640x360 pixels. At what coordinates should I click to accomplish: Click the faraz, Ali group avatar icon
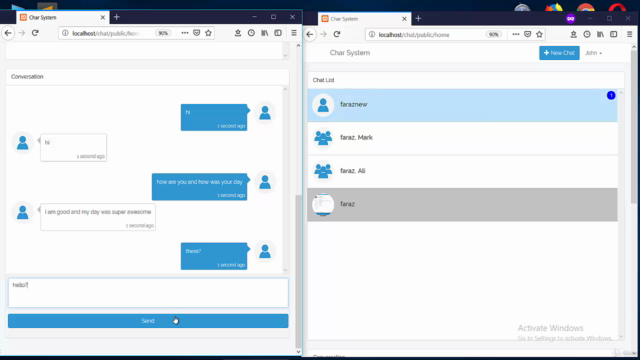click(x=323, y=171)
